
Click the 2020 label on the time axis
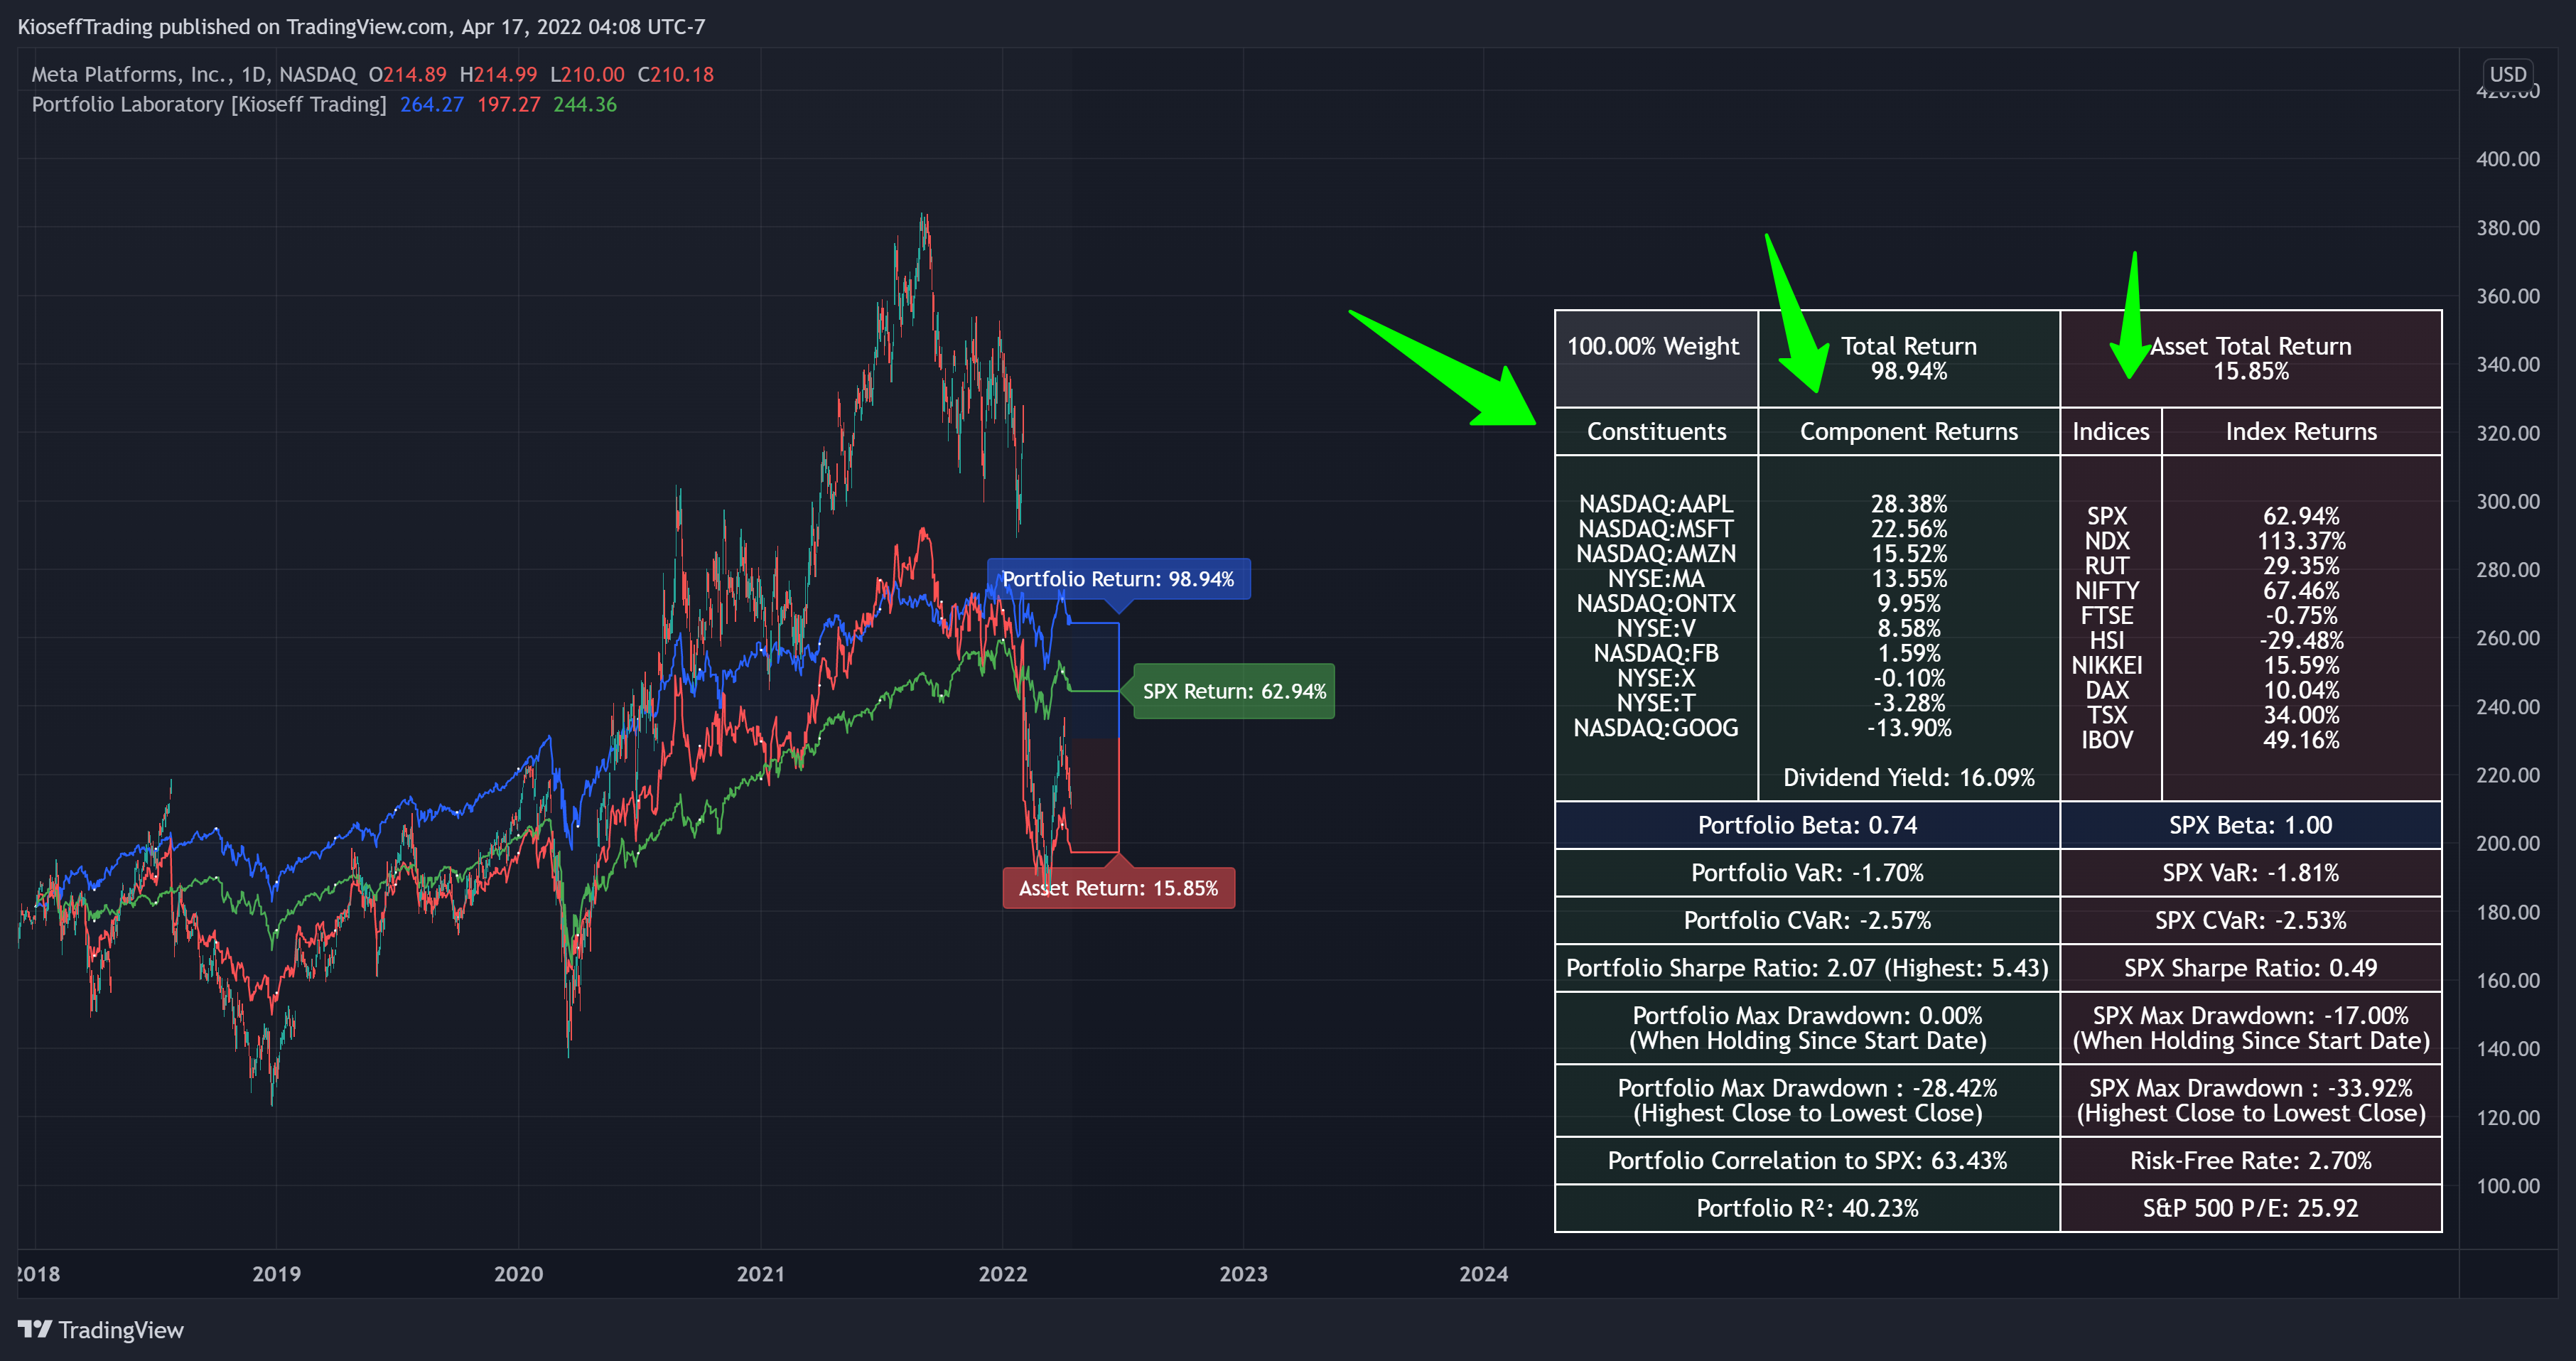point(518,1274)
